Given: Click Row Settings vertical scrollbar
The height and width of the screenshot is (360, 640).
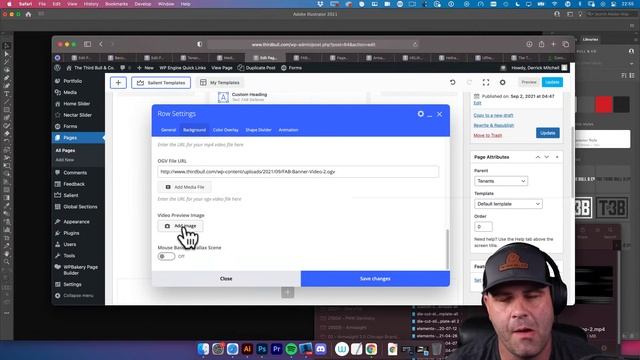Looking at the screenshot, I should pos(447,249).
